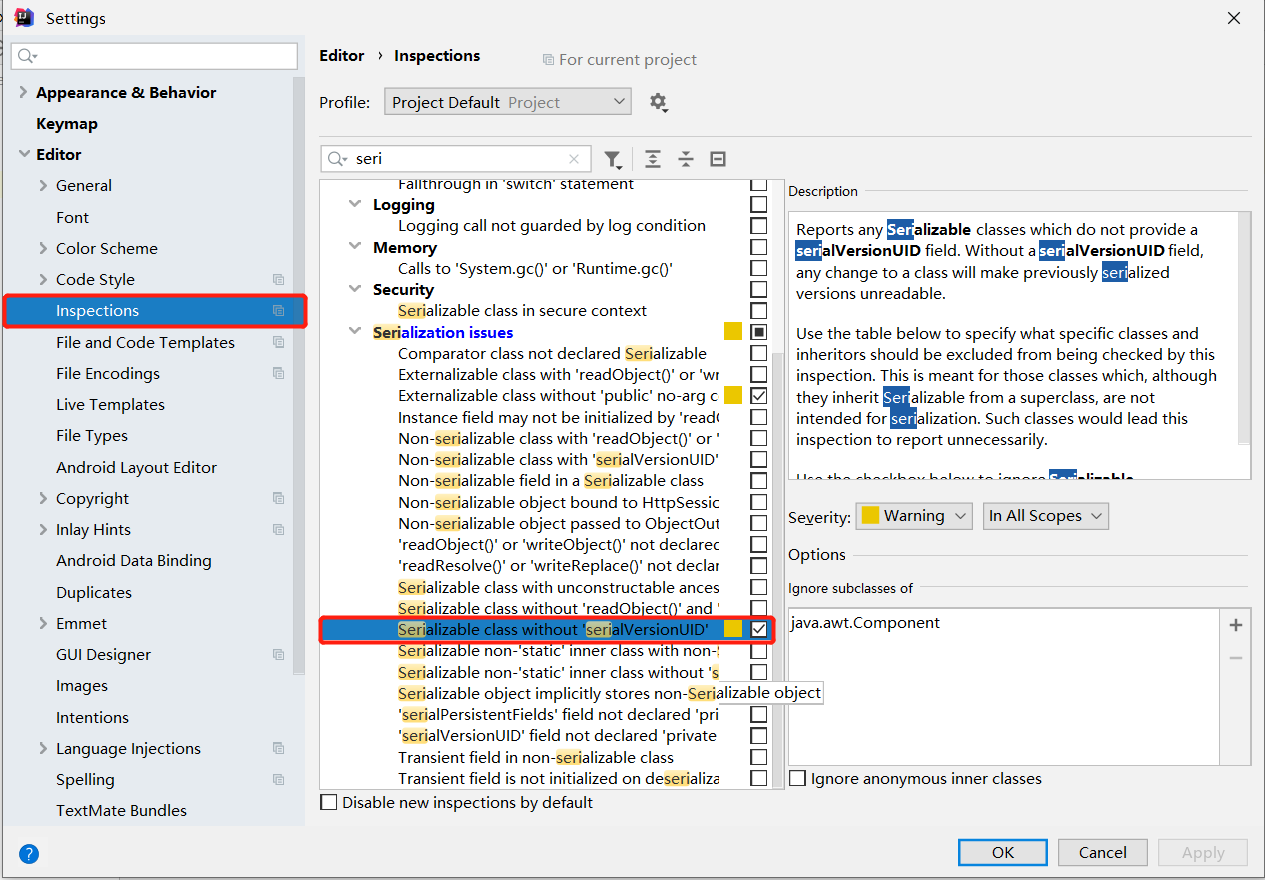The image size is (1265, 880).
Task: Click the inspections search field containing 'seri'
Action: pos(457,159)
